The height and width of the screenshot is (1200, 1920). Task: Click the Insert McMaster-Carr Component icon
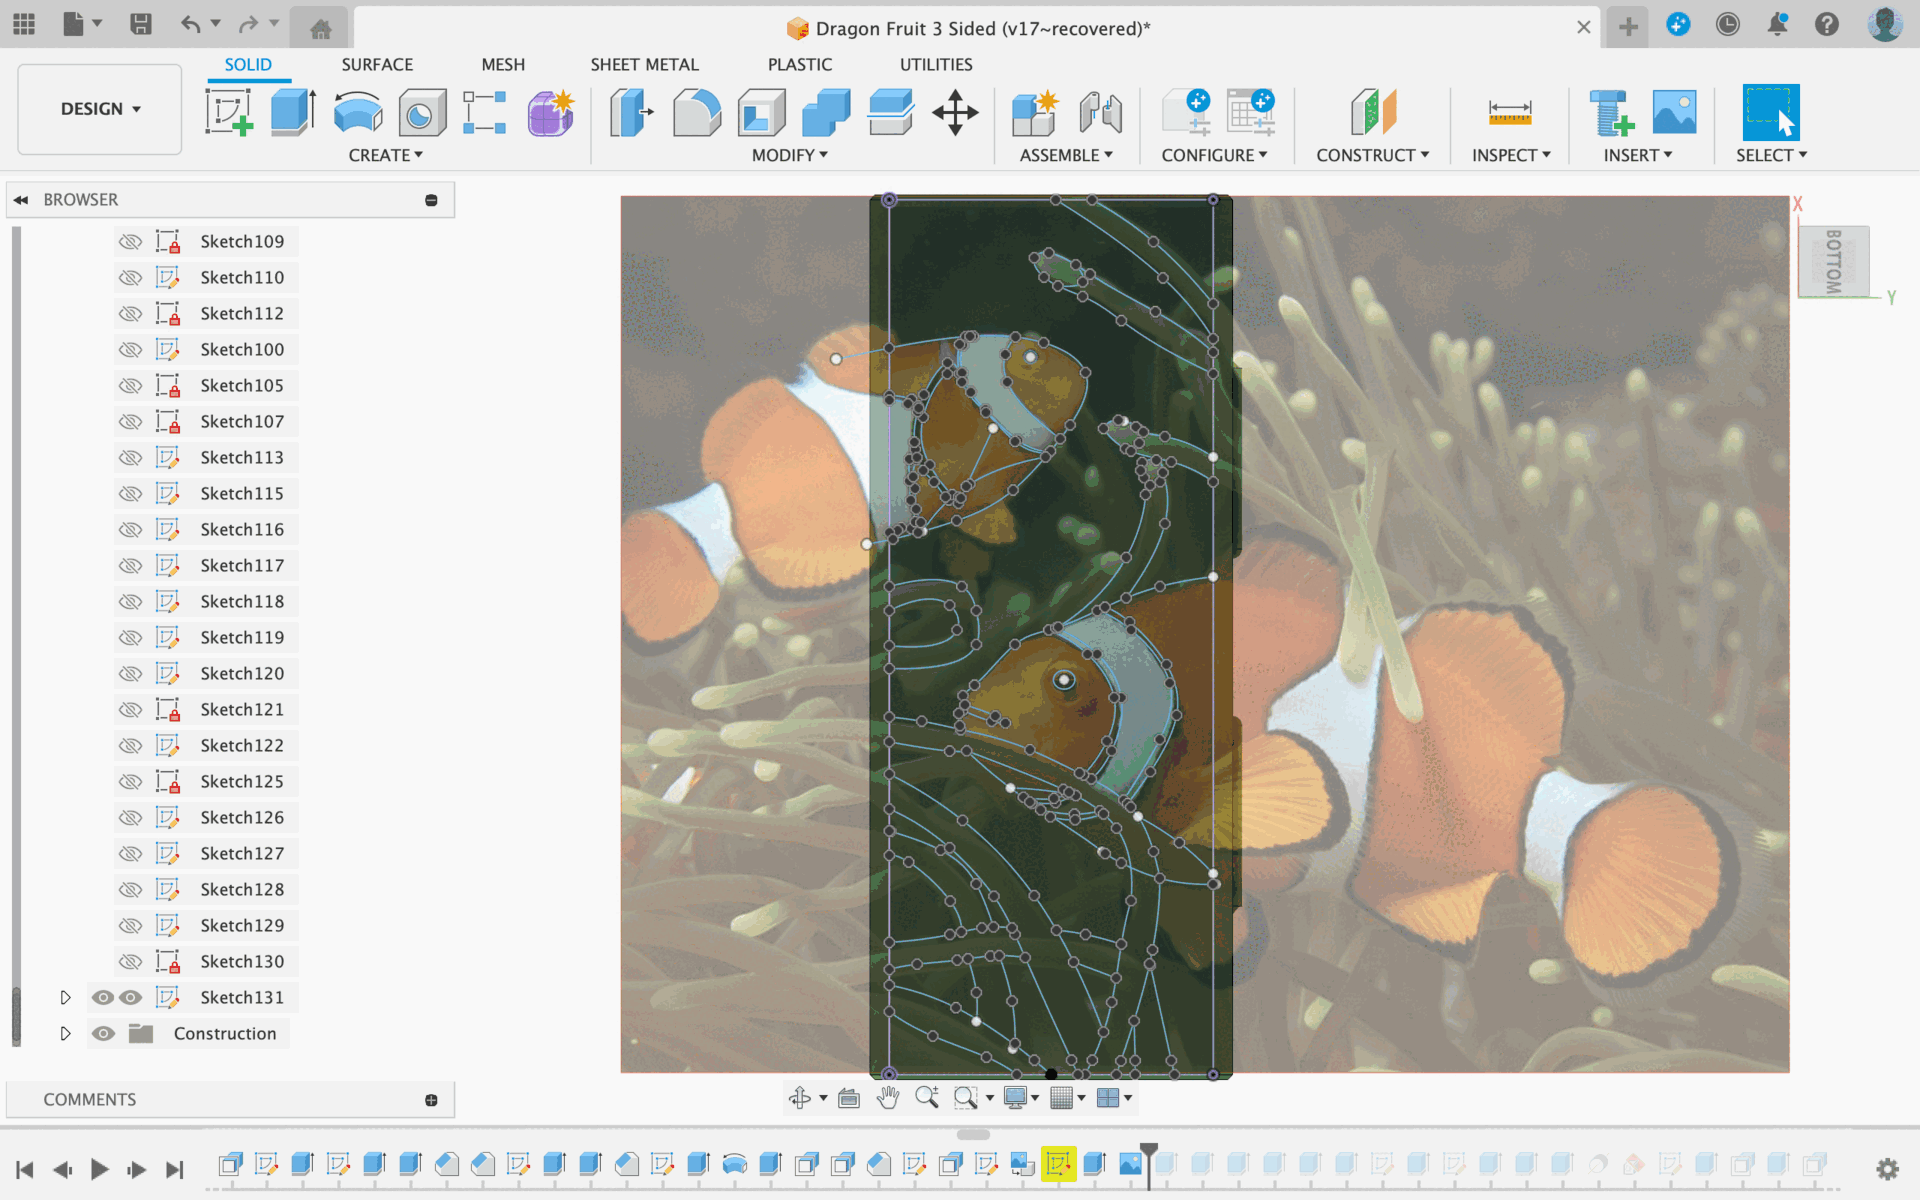[x=1606, y=113]
